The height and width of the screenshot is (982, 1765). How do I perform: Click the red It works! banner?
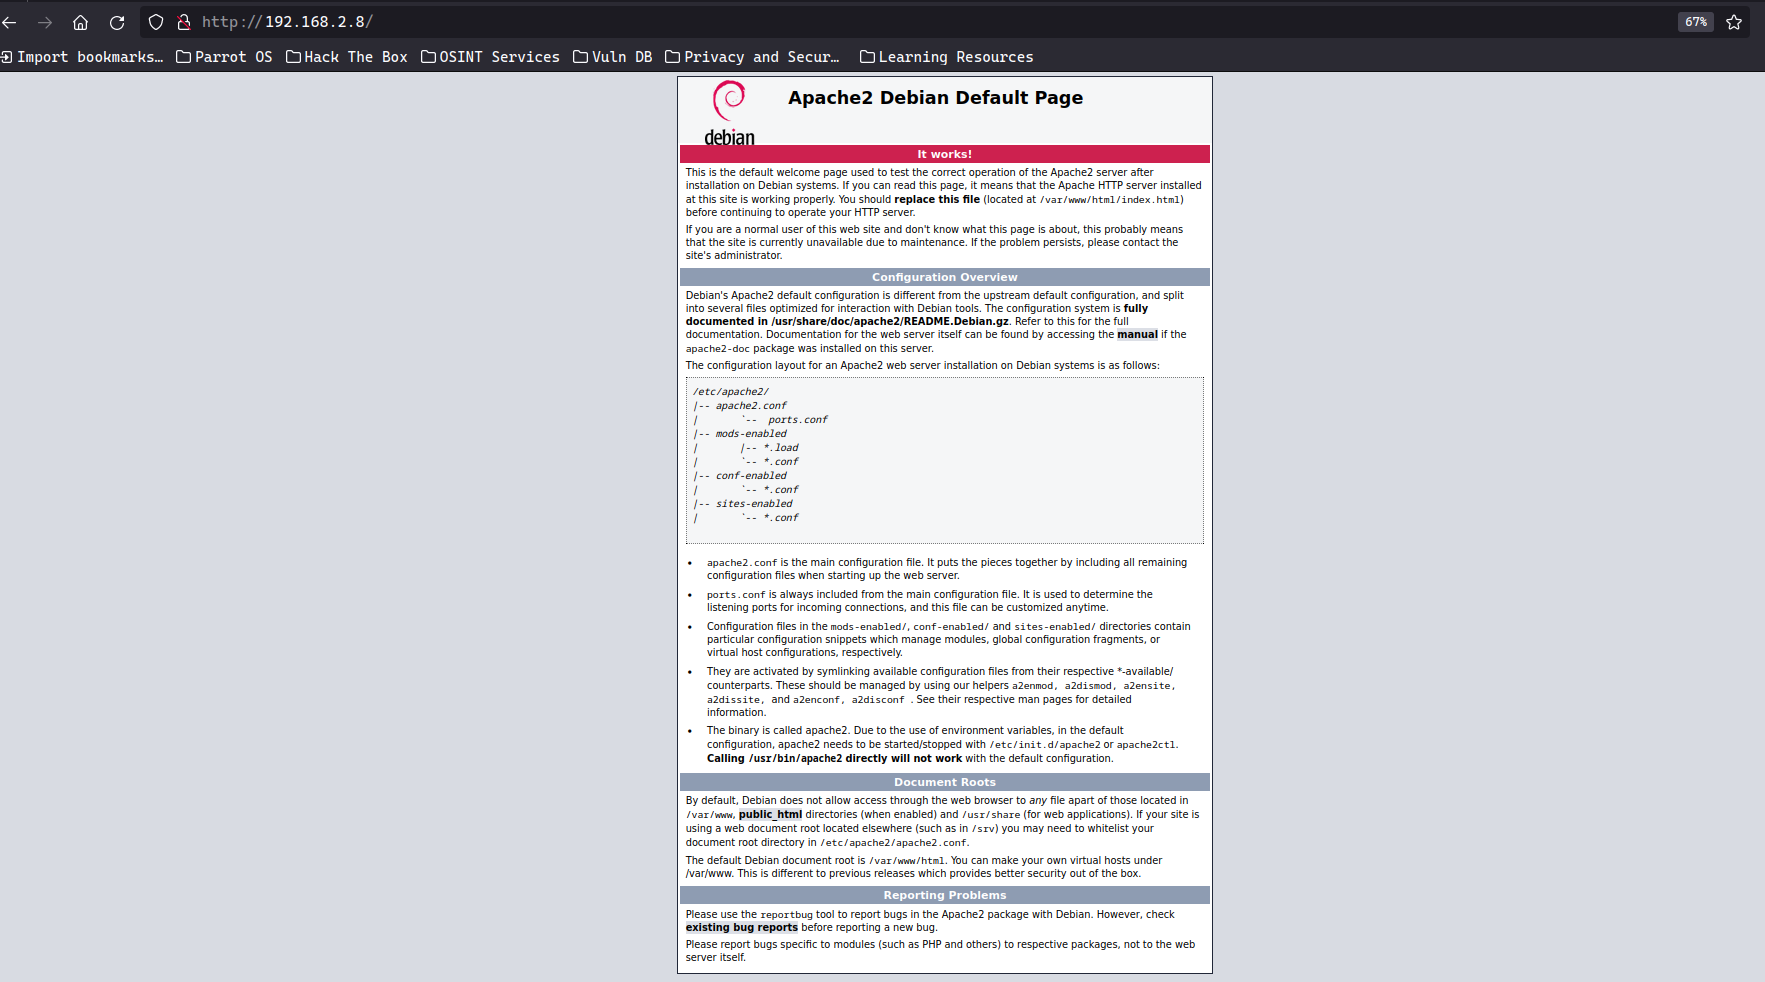coord(945,154)
